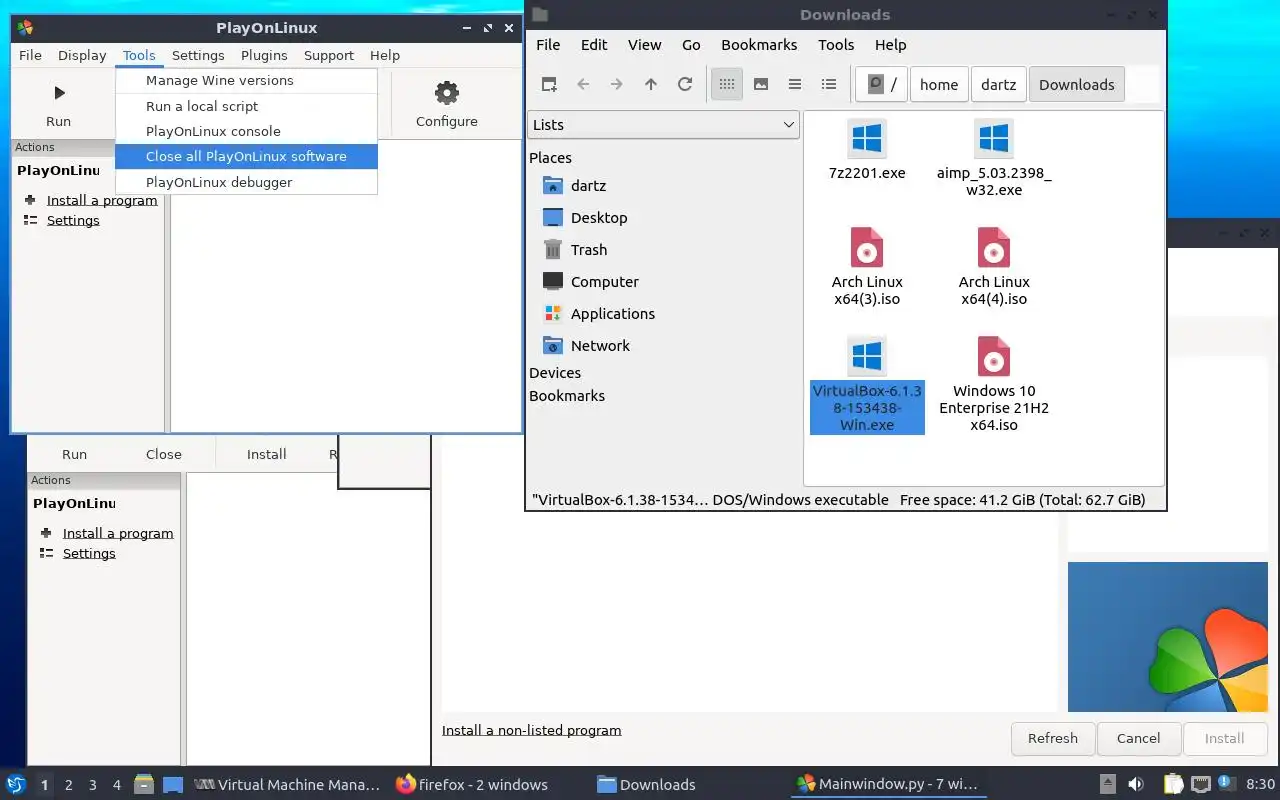
Task: Click Install in the background PlayOnLinux toolbar
Action: tap(267, 454)
